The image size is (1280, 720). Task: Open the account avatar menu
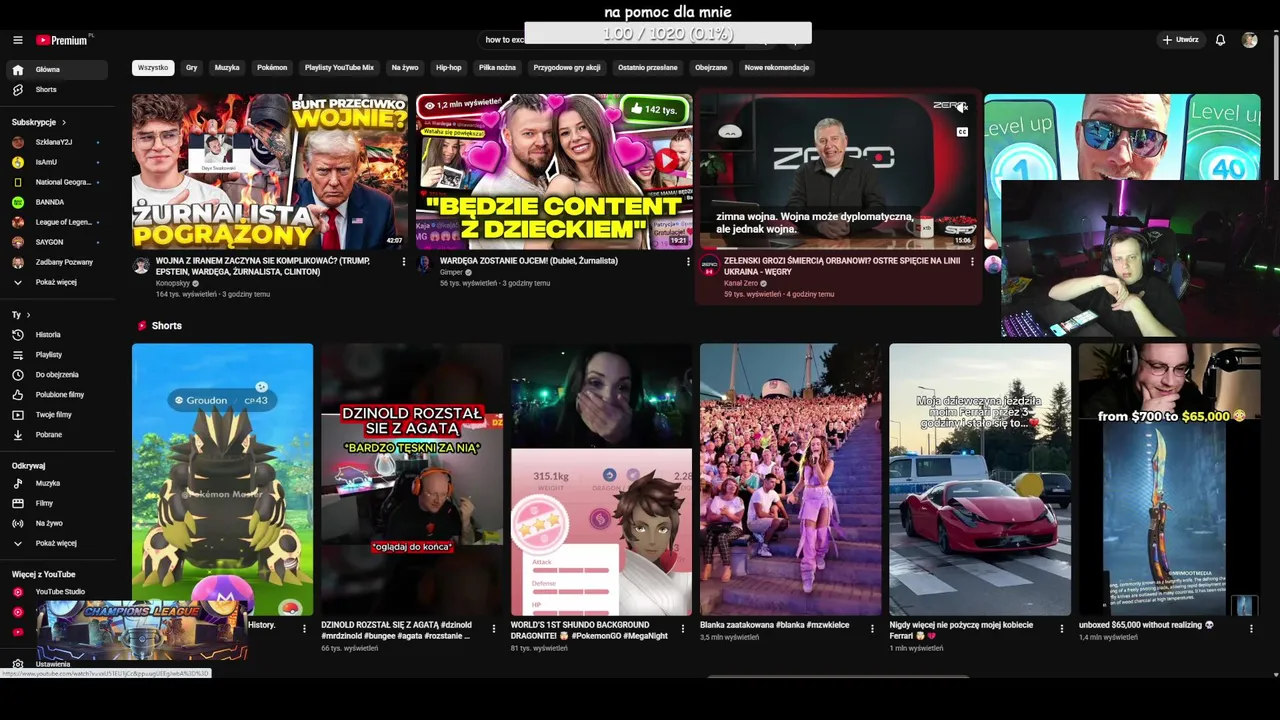tap(1249, 40)
